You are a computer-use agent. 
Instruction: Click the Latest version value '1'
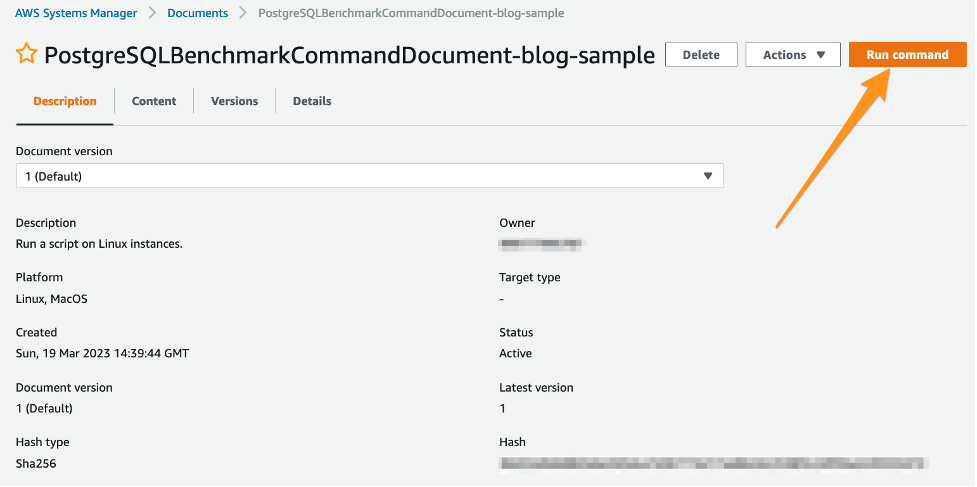coord(503,409)
